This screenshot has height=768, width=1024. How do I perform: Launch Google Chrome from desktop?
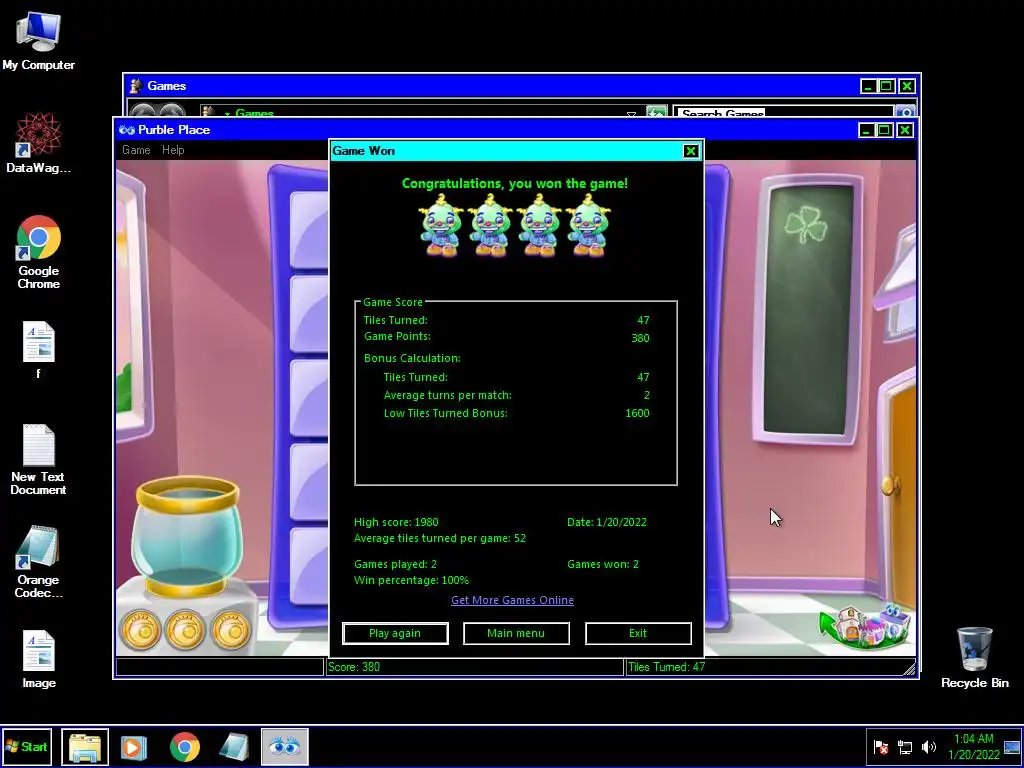[x=39, y=251]
